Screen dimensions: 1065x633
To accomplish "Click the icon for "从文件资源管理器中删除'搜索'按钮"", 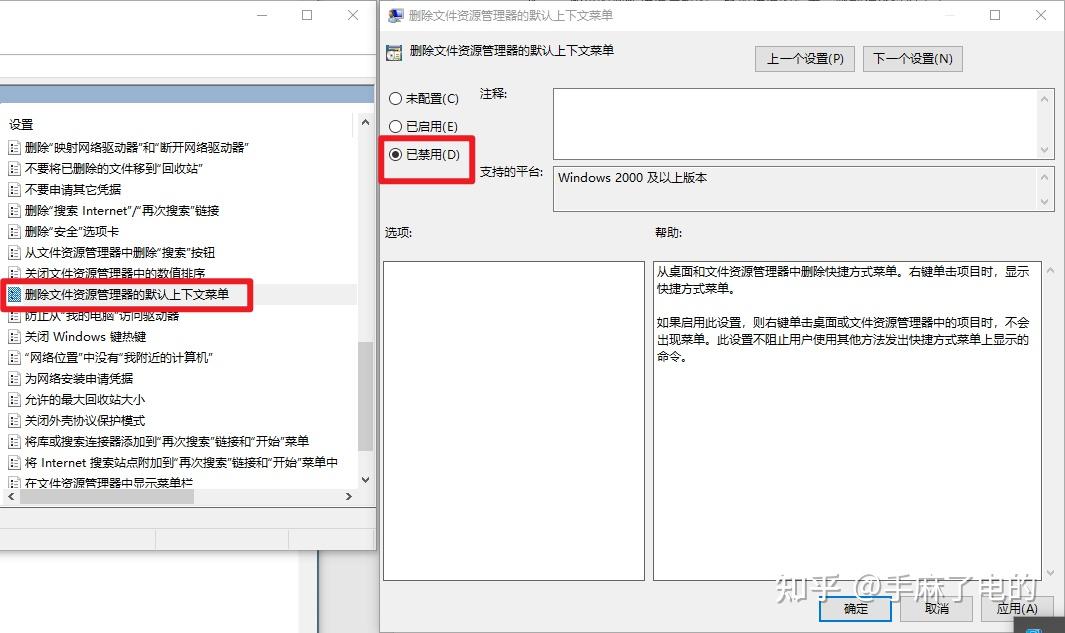I will (15, 252).
